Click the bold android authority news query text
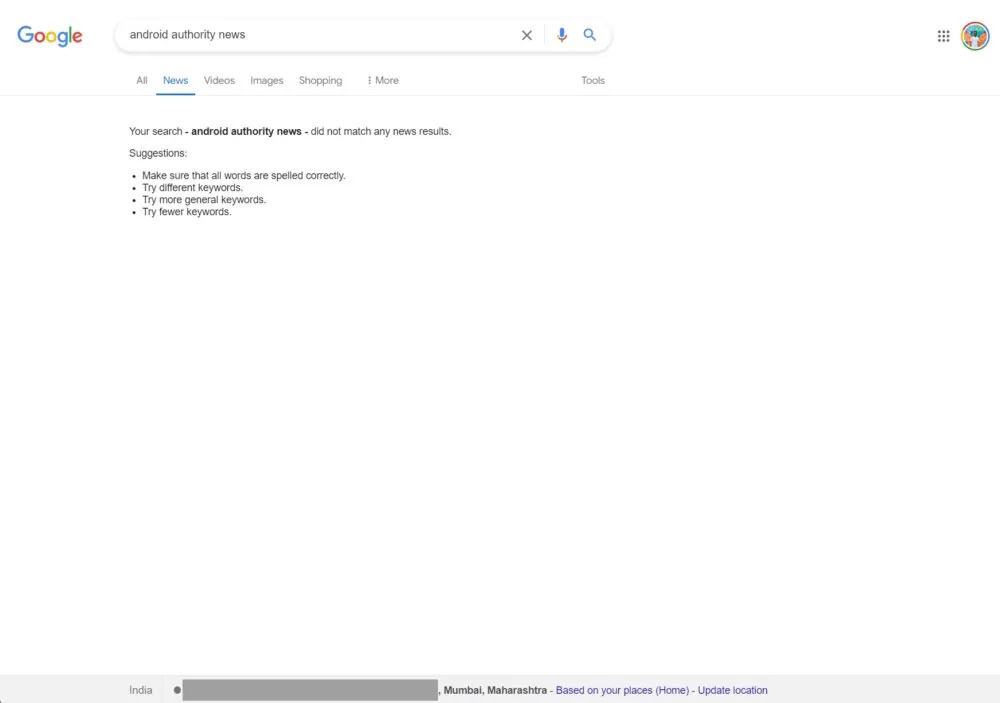The width and height of the screenshot is (1000, 703). point(246,131)
